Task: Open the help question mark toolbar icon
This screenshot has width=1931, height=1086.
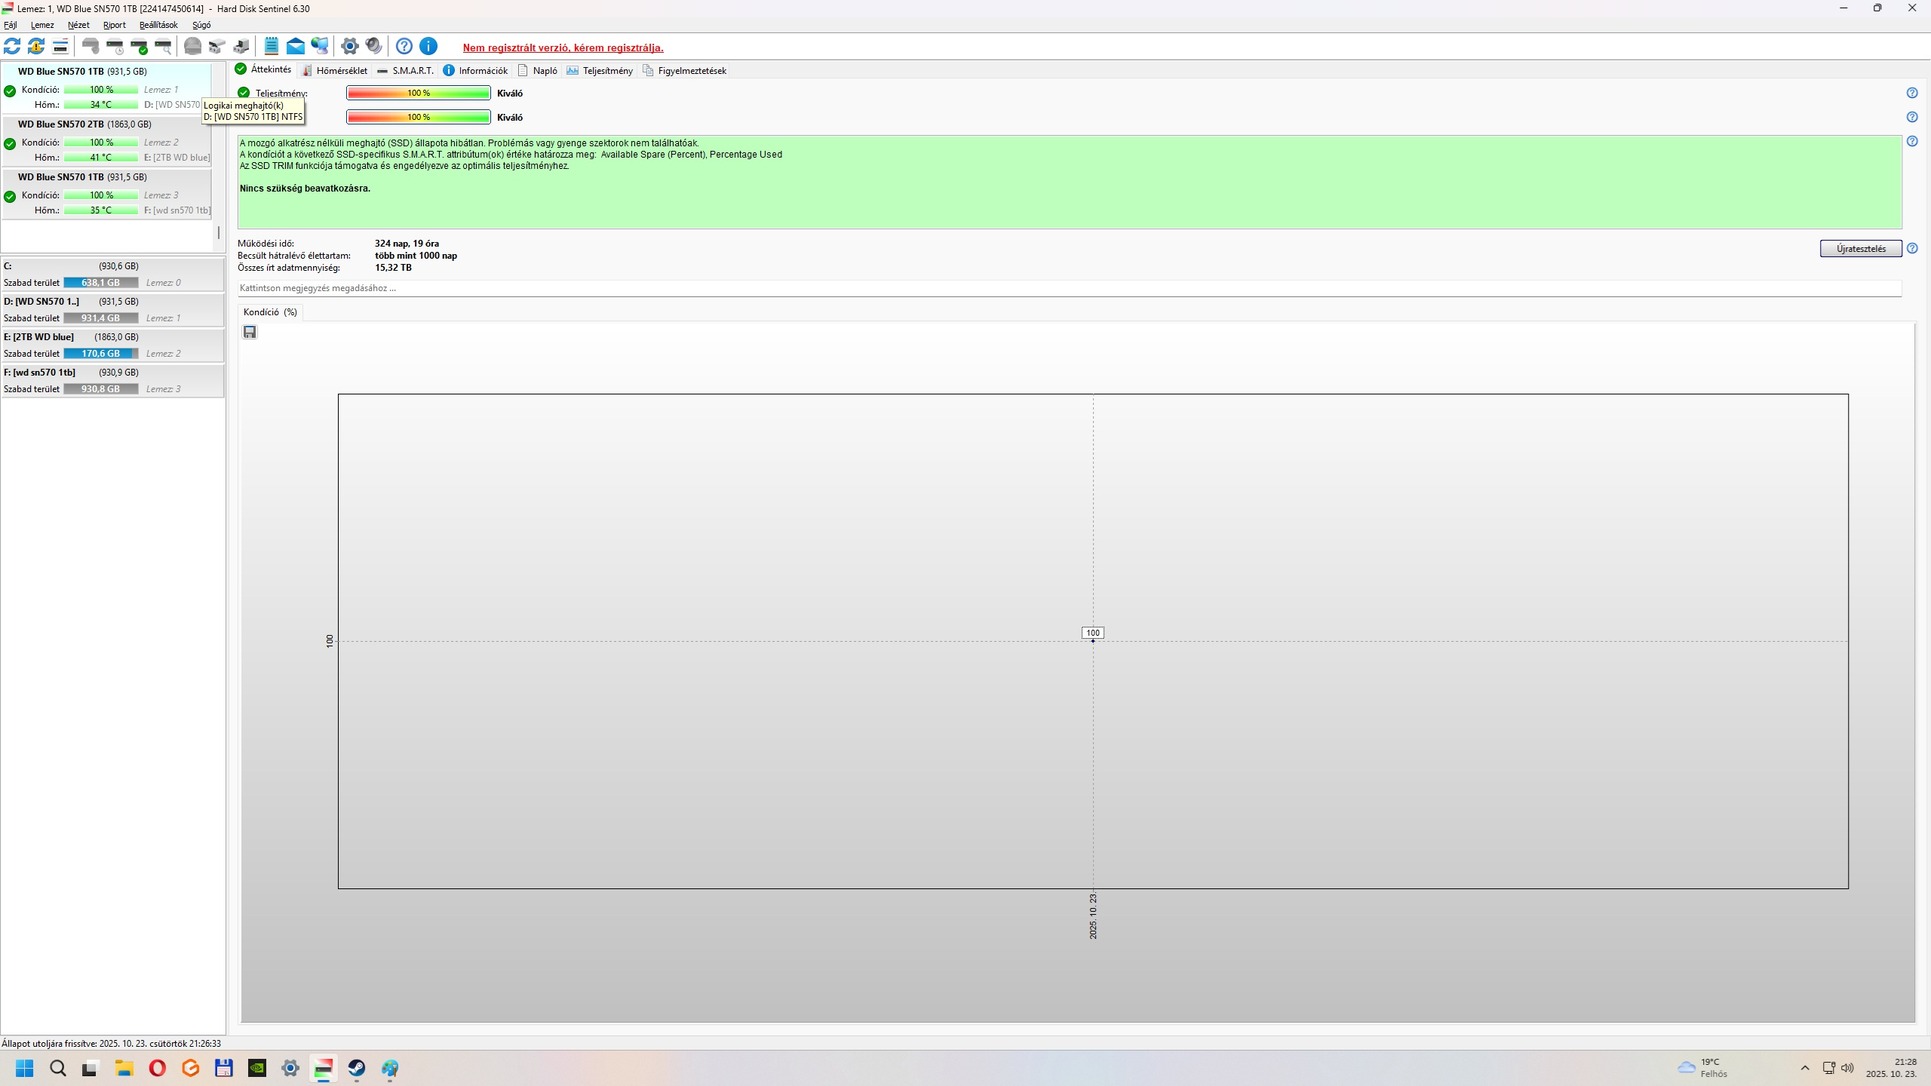Action: coord(404,46)
